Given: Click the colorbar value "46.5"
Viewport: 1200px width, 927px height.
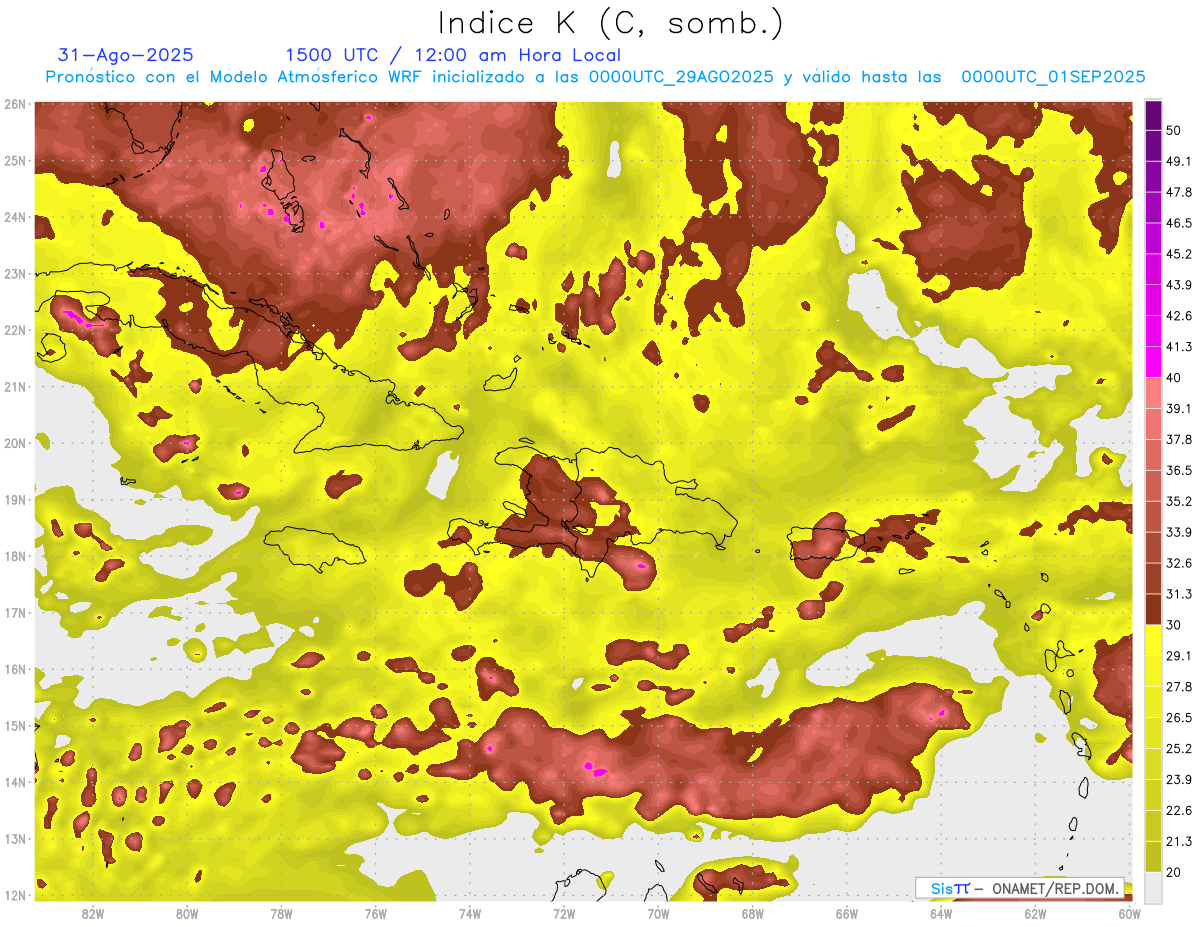Looking at the screenshot, I should pos(1179,223).
